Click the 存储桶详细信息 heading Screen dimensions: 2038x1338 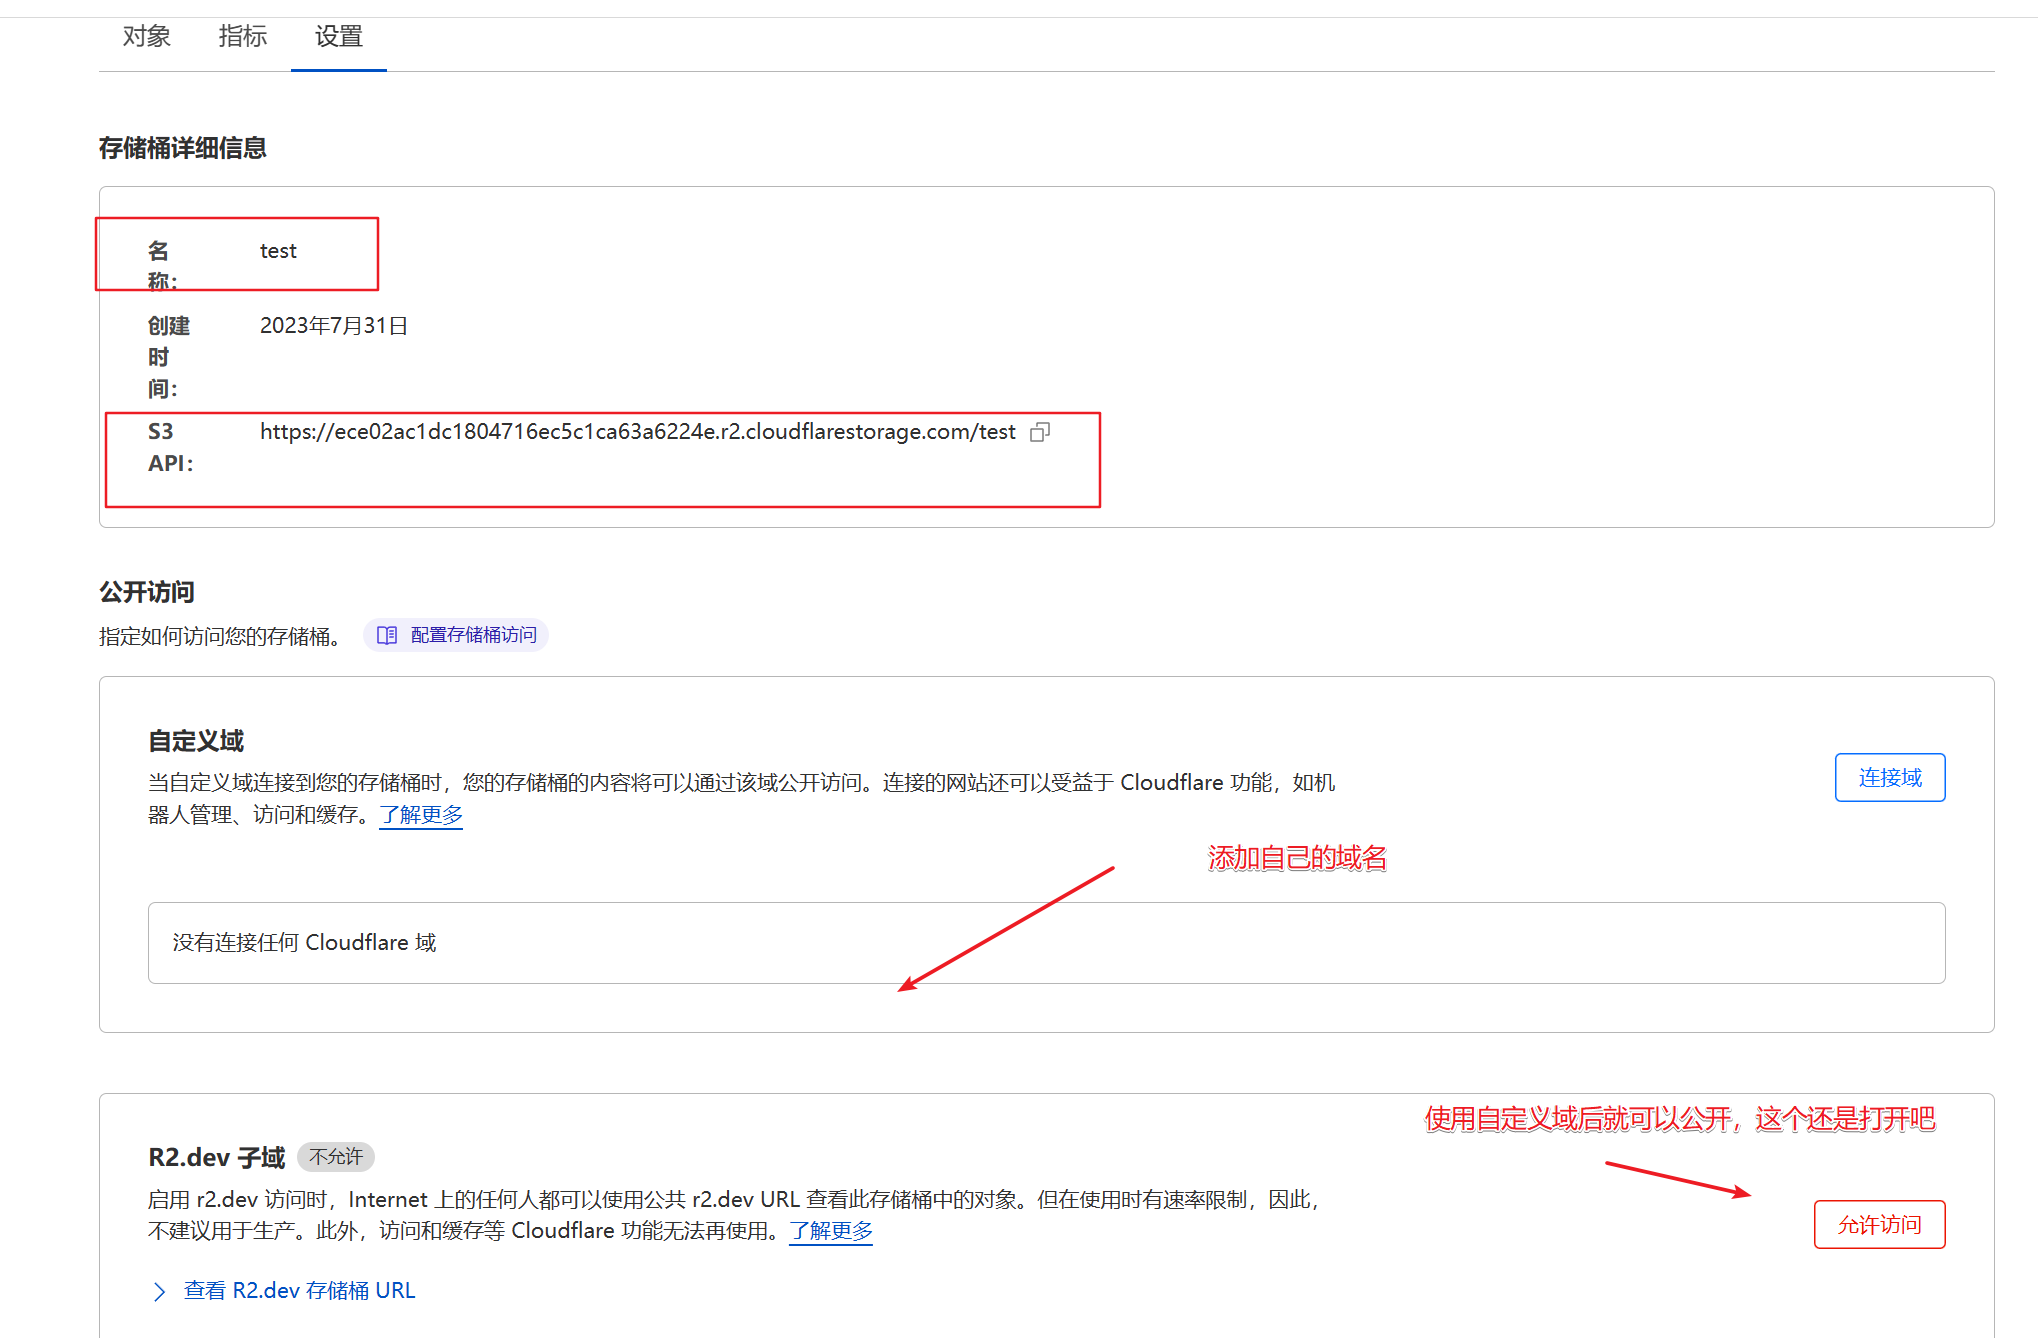tap(183, 148)
